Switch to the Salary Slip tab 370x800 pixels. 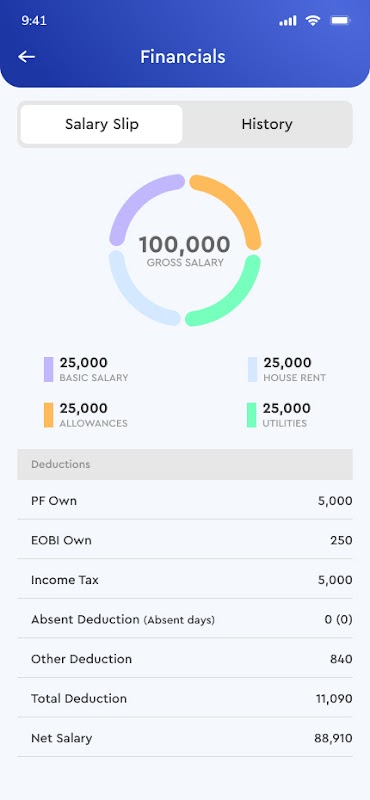click(102, 124)
